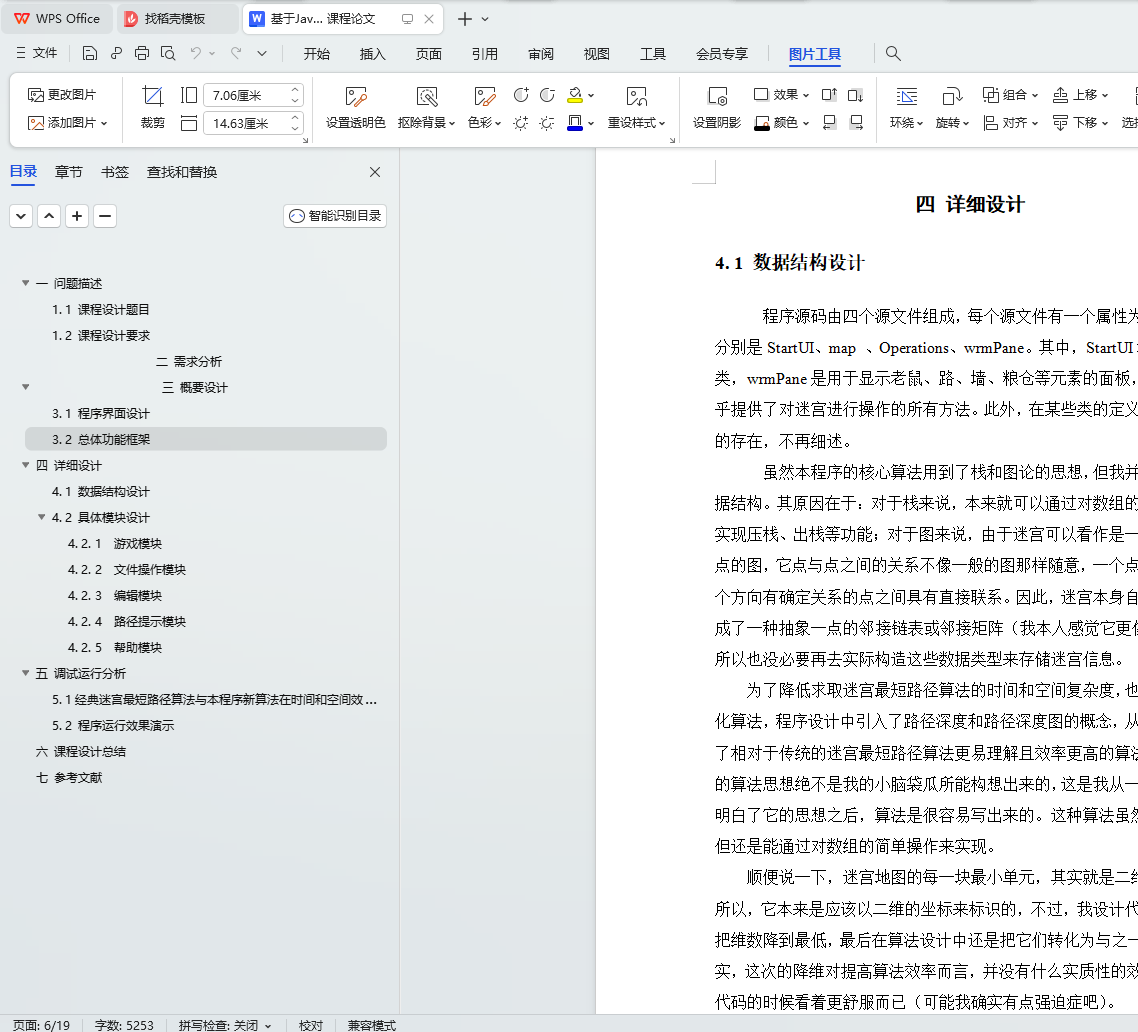Image resolution: width=1138 pixels, height=1032 pixels.
Task: Open the picture fill color dropdown arrow
Action: [591, 95]
